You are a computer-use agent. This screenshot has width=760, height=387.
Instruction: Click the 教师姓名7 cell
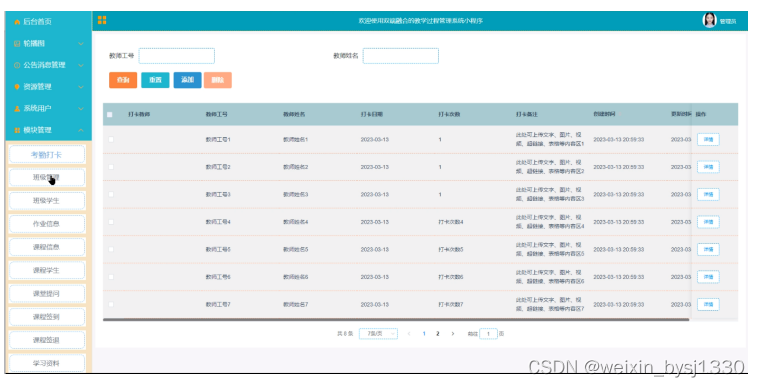[295, 305]
